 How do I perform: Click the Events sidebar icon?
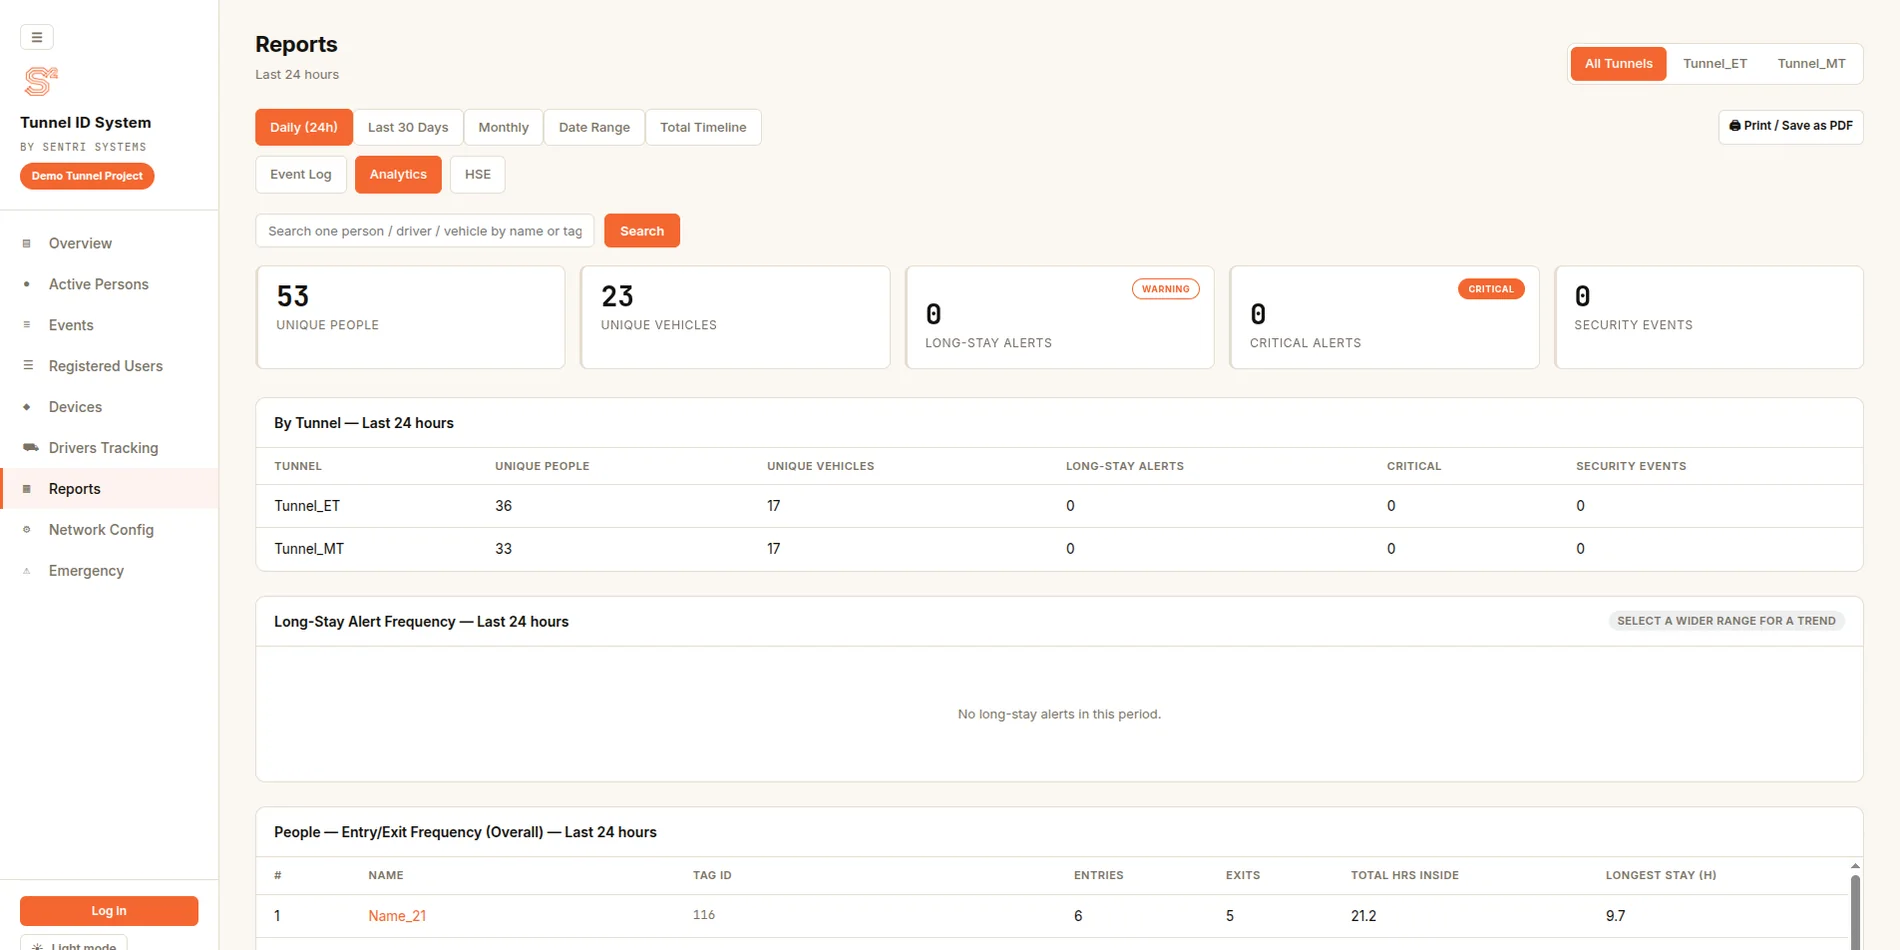pos(27,325)
